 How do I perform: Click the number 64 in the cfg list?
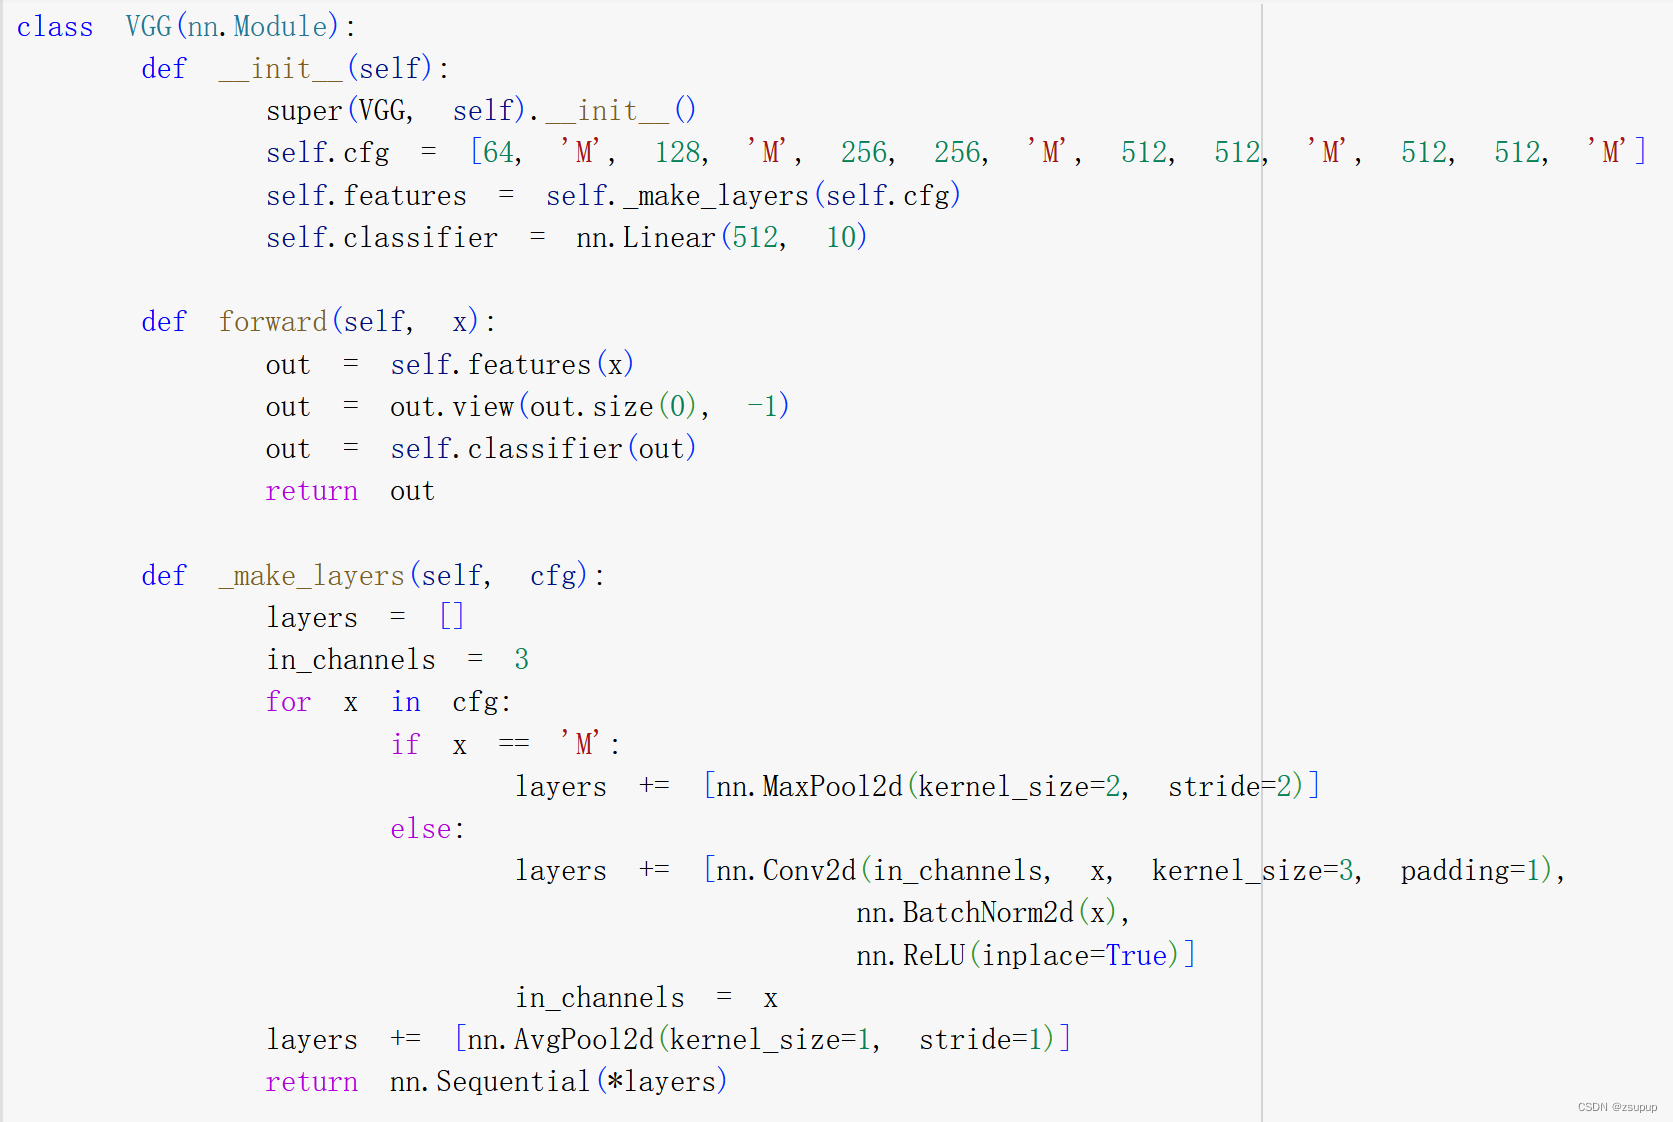click(499, 153)
